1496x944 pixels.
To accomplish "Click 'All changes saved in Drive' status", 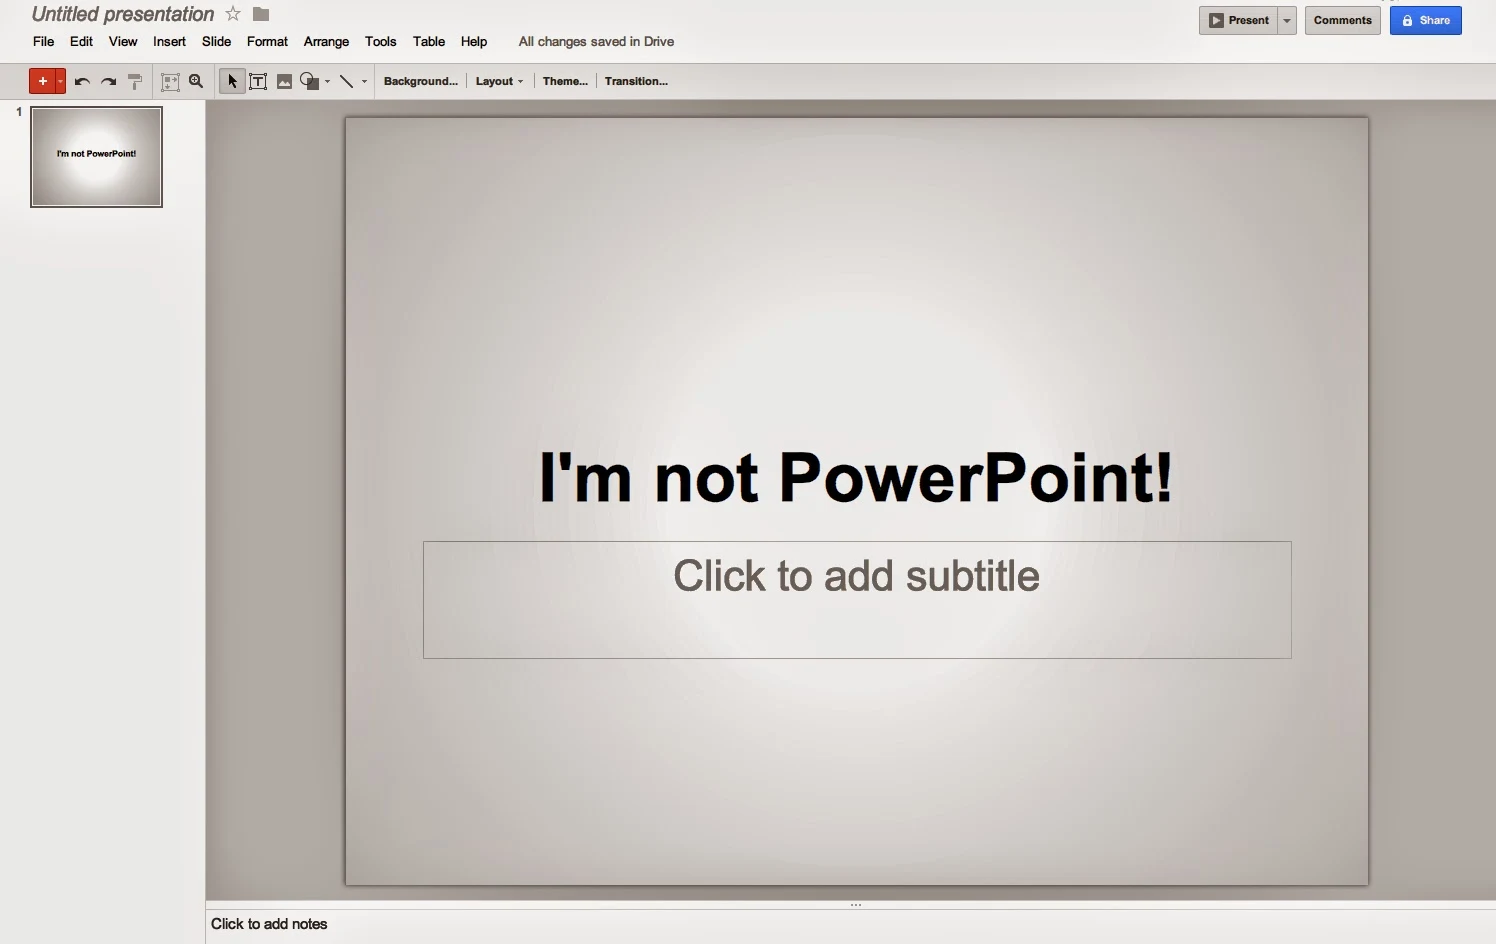I will pos(596,42).
